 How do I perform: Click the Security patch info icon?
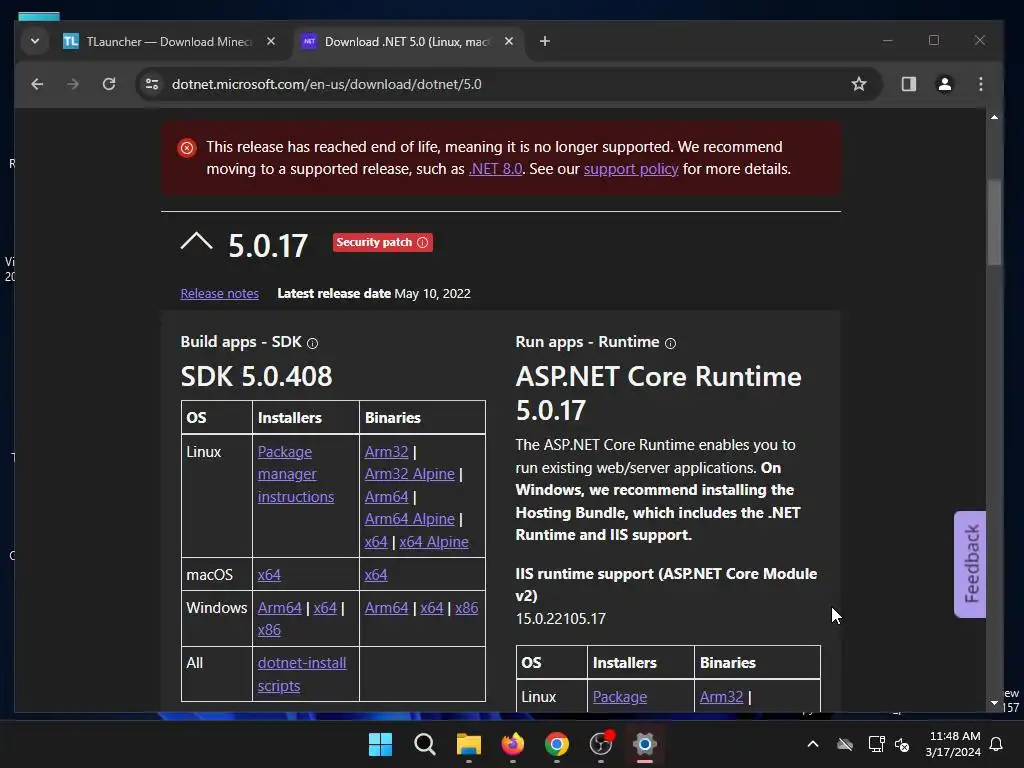[423, 242]
